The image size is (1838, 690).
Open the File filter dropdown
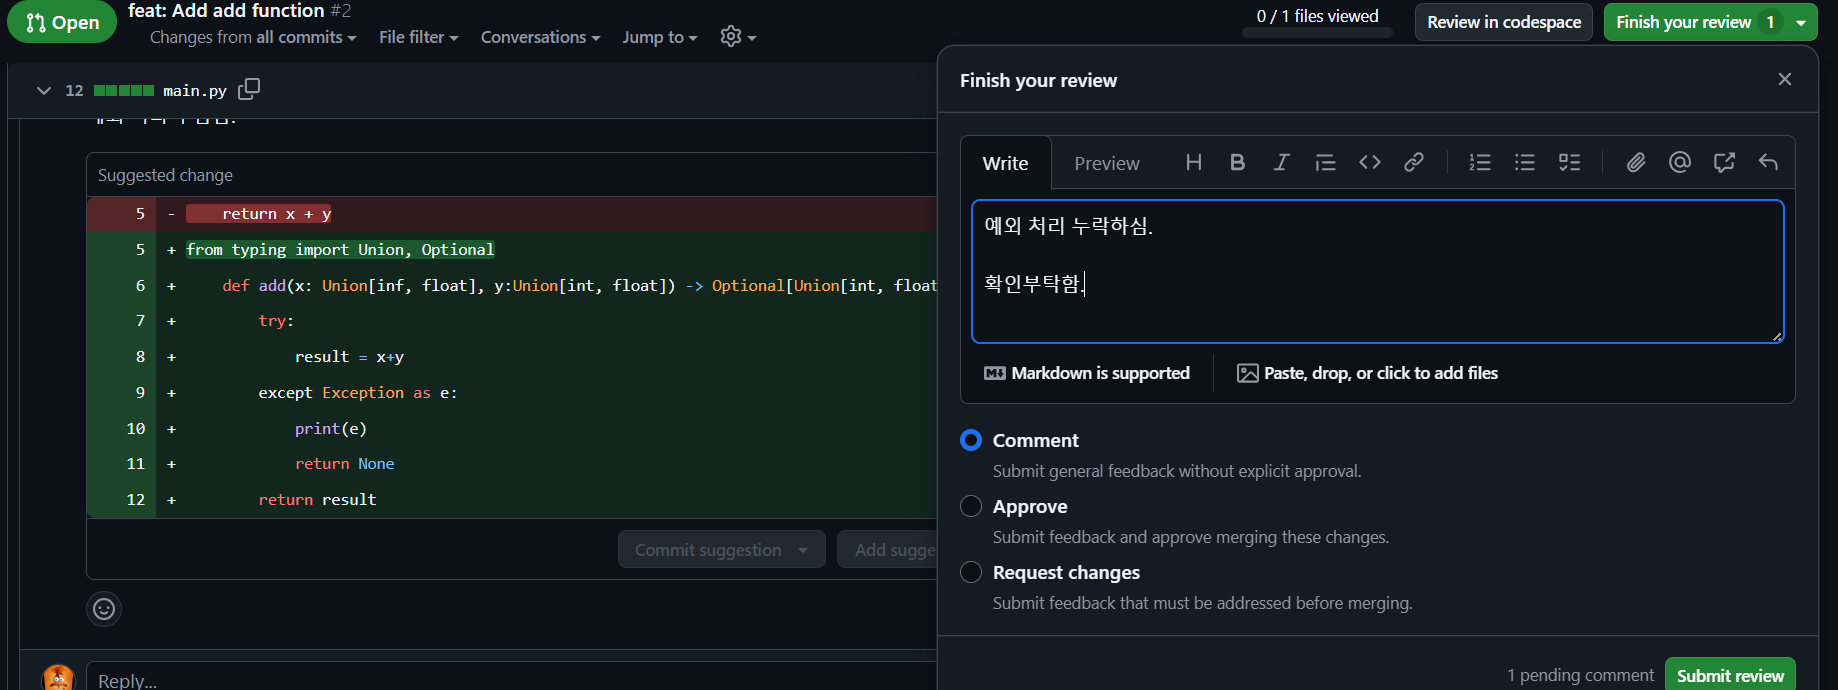[x=418, y=37]
